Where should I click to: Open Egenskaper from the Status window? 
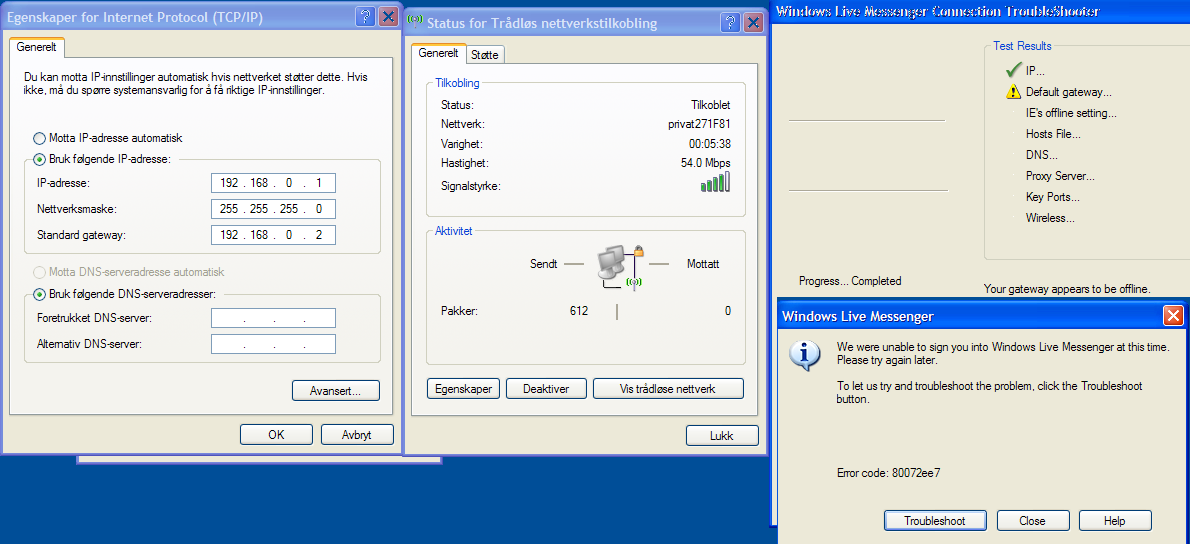coord(464,388)
